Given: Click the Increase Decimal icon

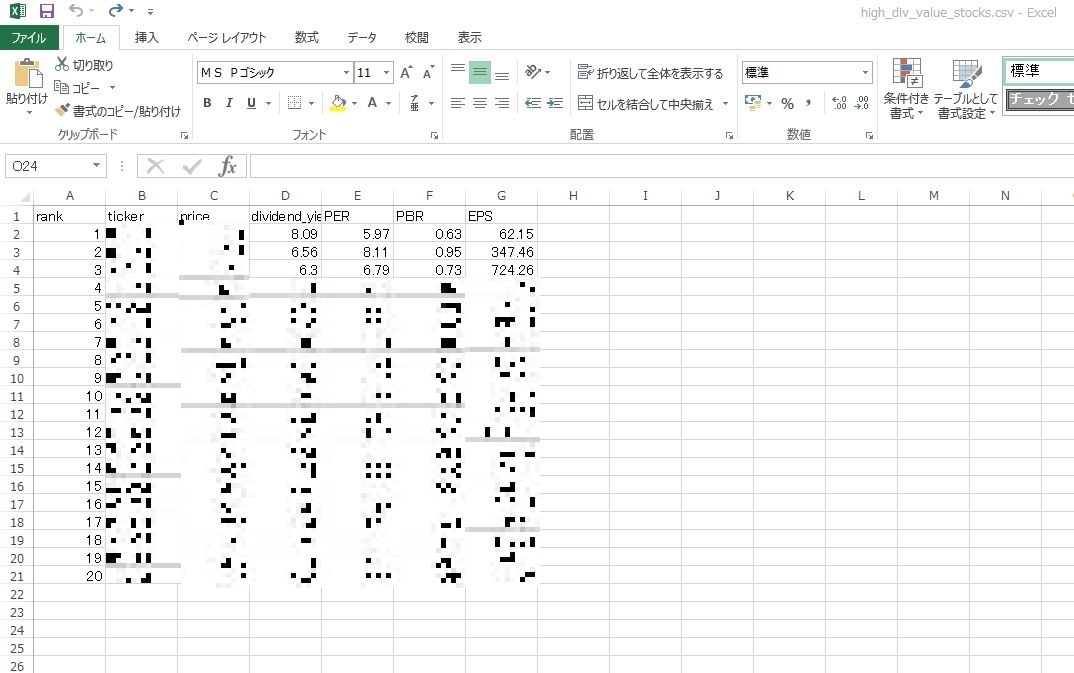Looking at the screenshot, I should coord(839,103).
